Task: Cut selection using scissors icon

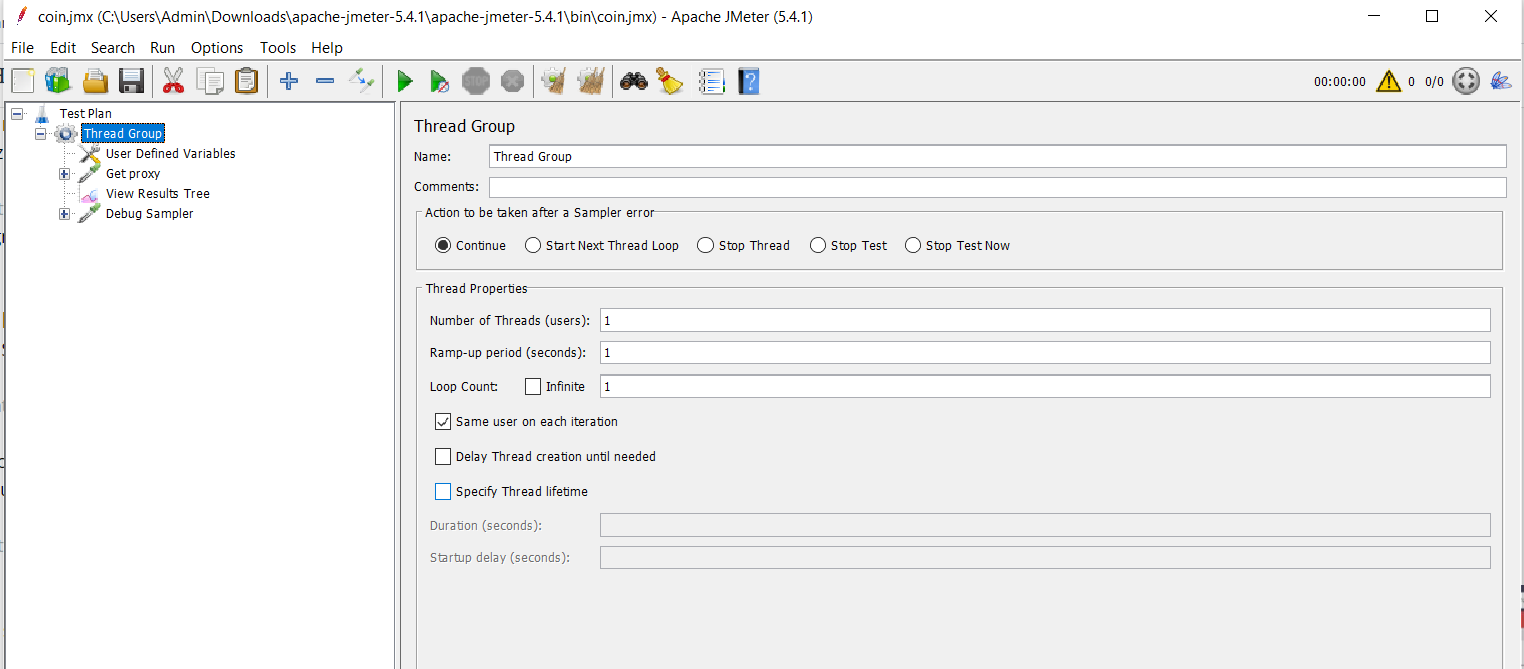Action: click(173, 81)
